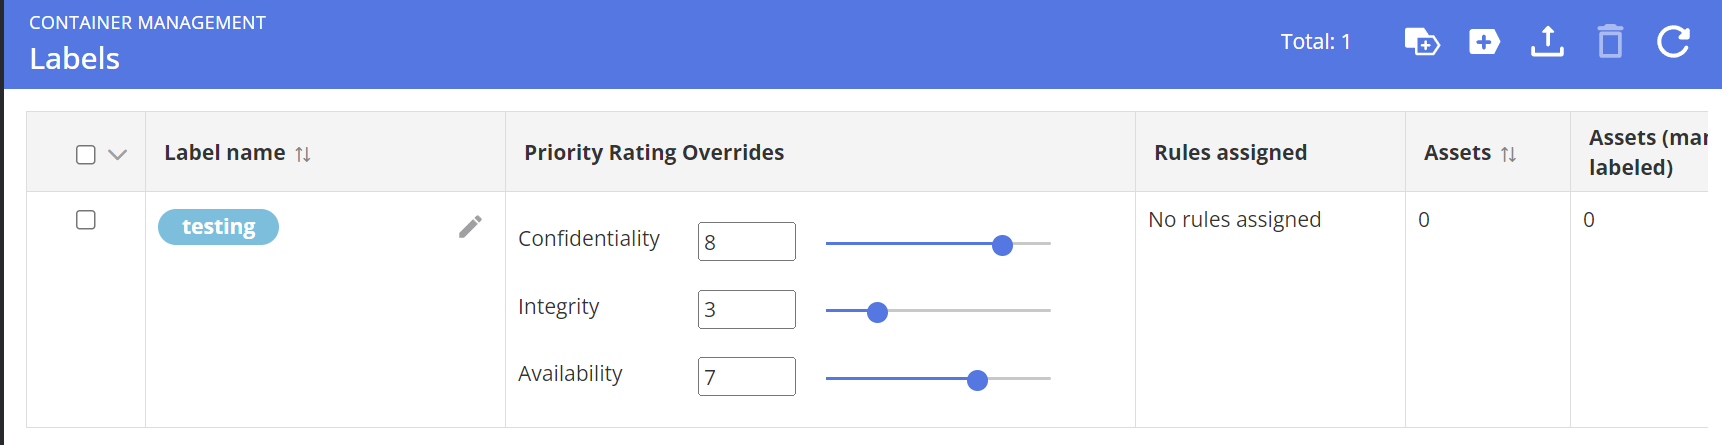Click the Integrity slider handle
The height and width of the screenshot is (445, 1722).
point(877,312)
